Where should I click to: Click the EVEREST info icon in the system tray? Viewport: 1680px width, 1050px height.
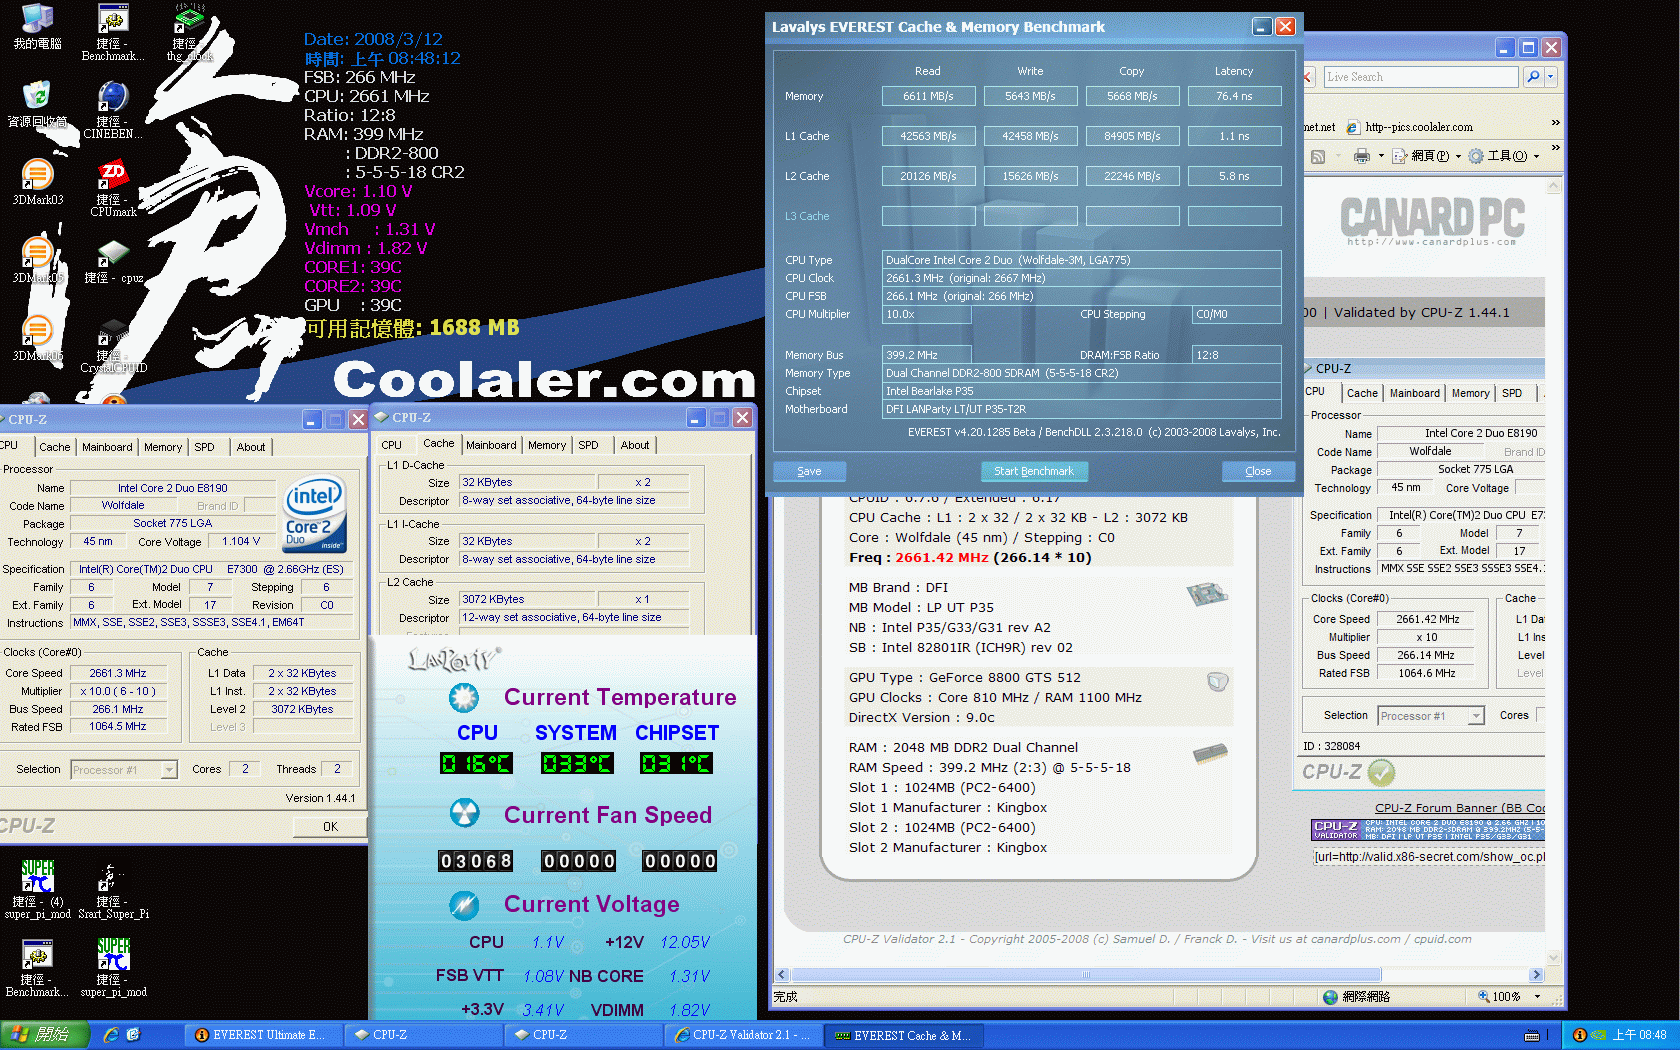point(1580,1035)
